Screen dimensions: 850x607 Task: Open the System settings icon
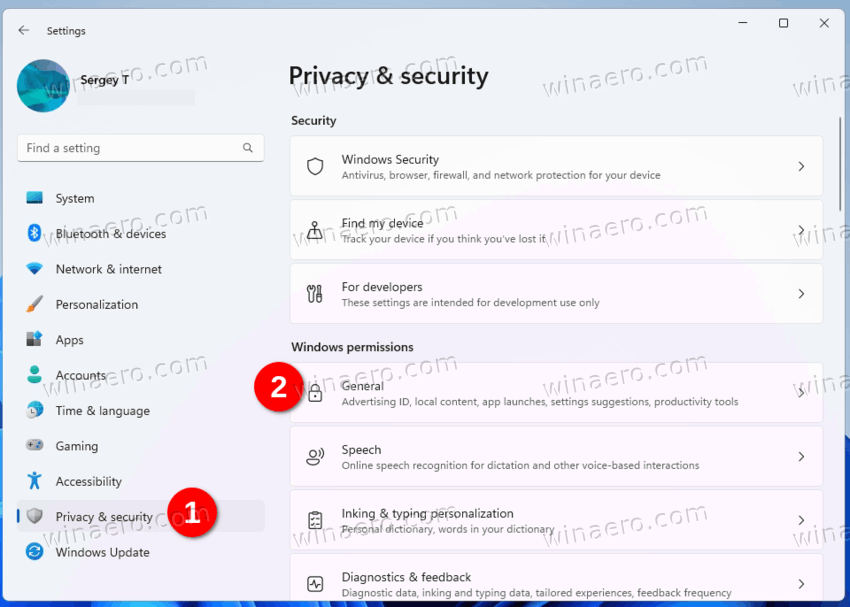pos(34,198)
